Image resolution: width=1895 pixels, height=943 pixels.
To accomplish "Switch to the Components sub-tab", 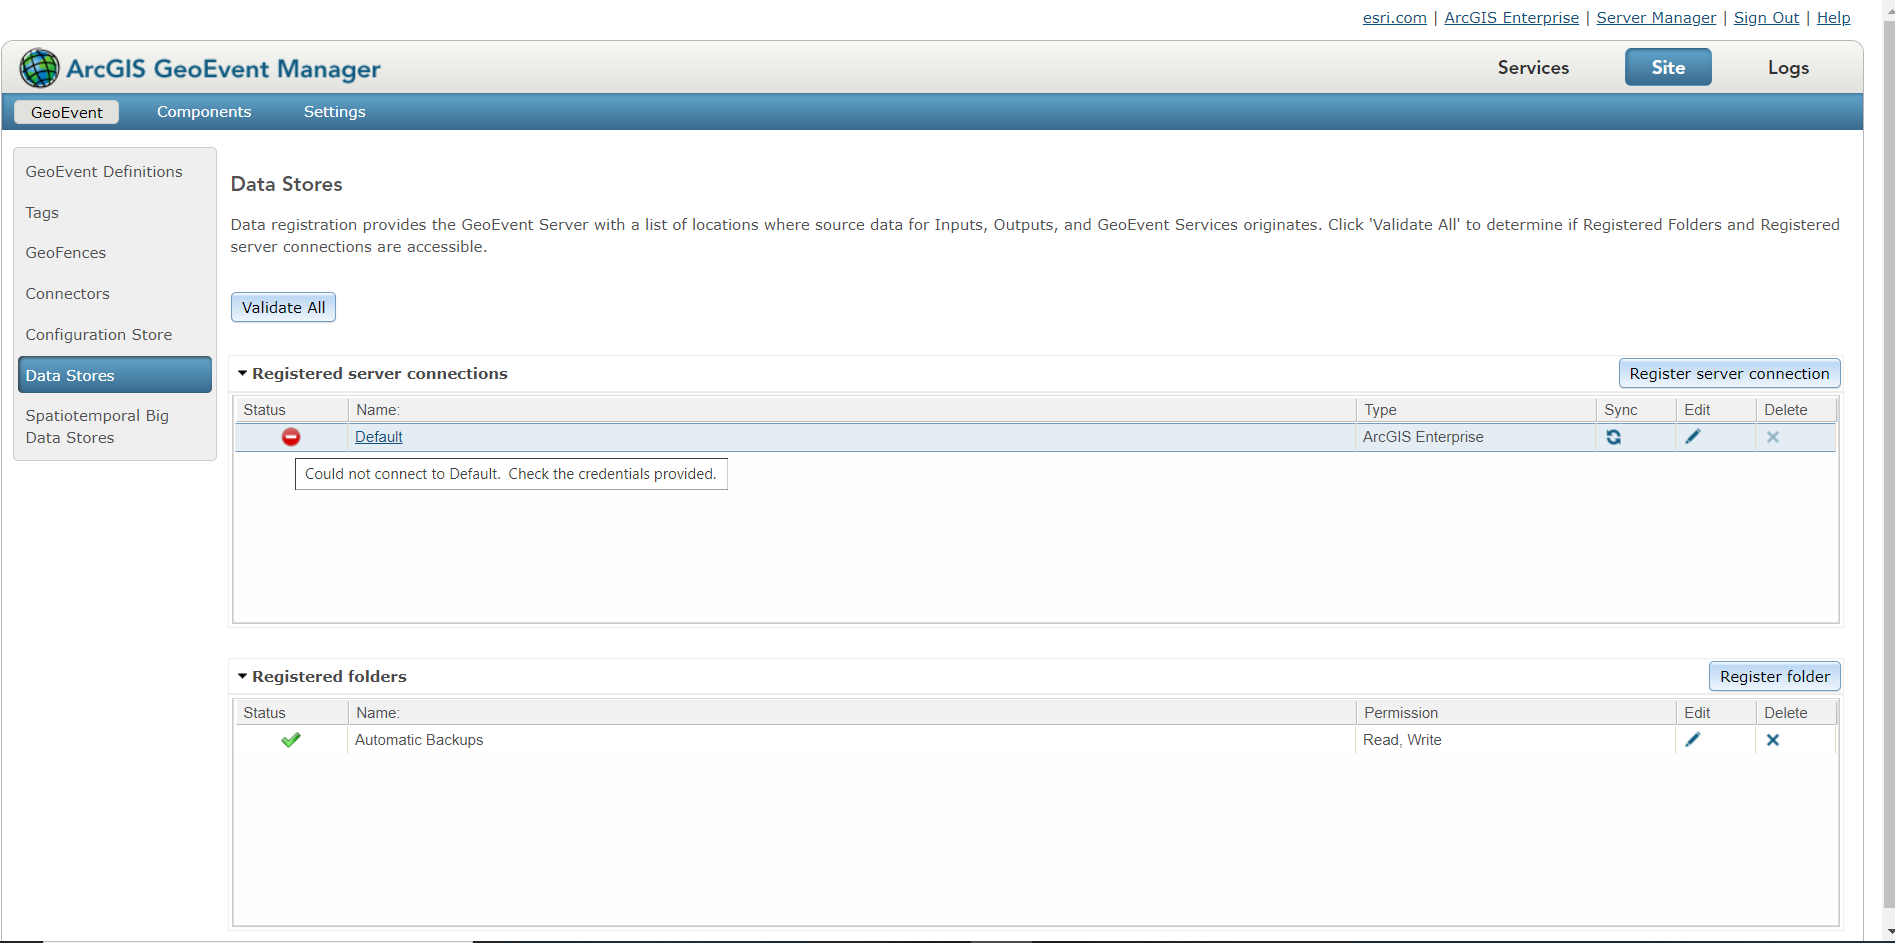I will coord(204,112).
